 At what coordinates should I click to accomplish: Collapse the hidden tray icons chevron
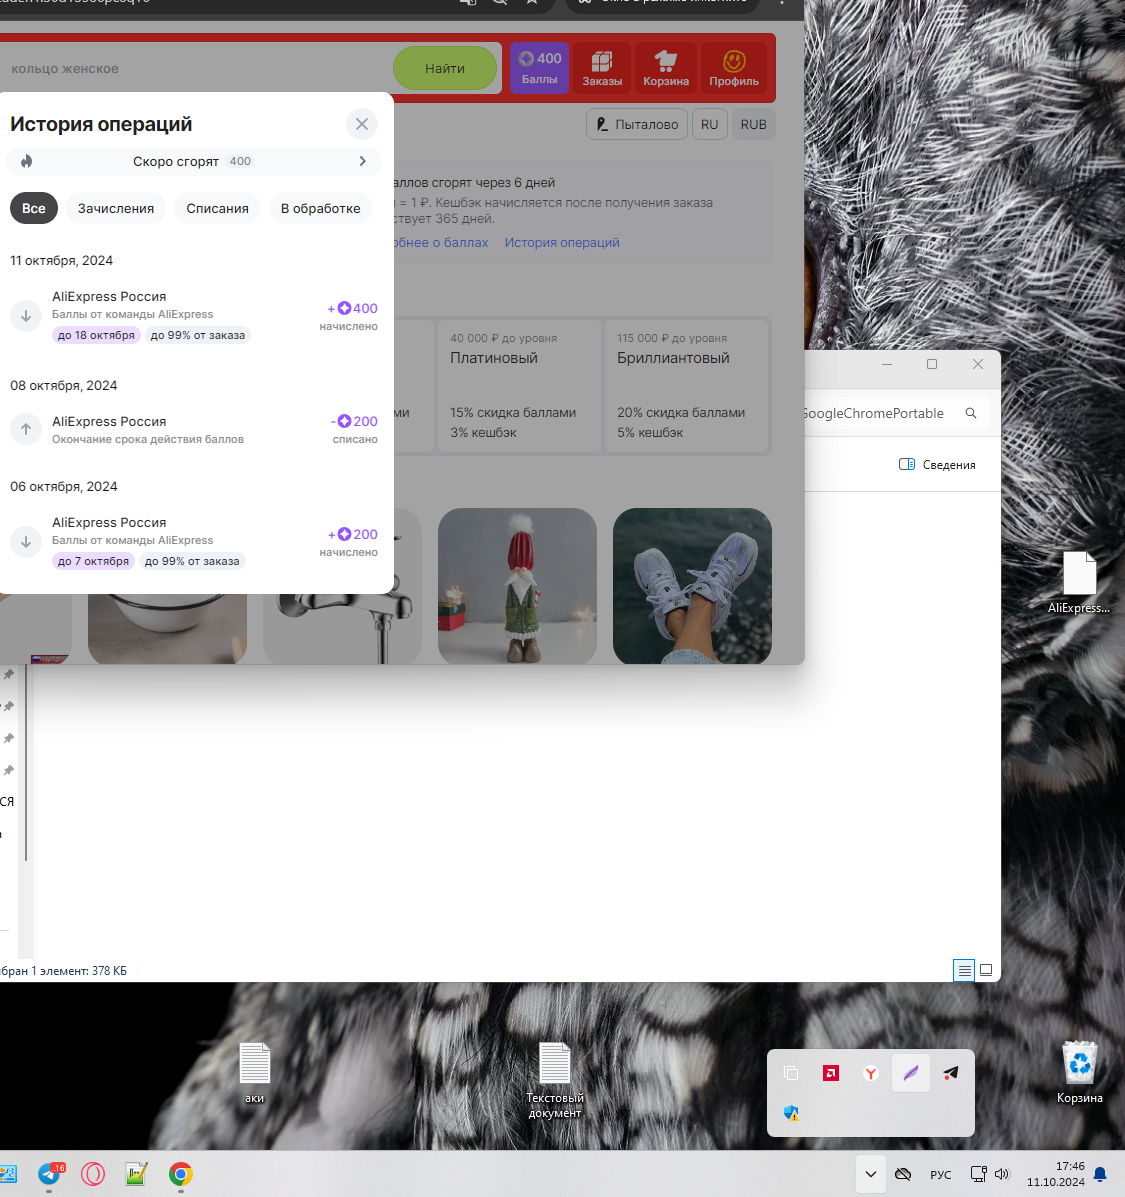871,1174
